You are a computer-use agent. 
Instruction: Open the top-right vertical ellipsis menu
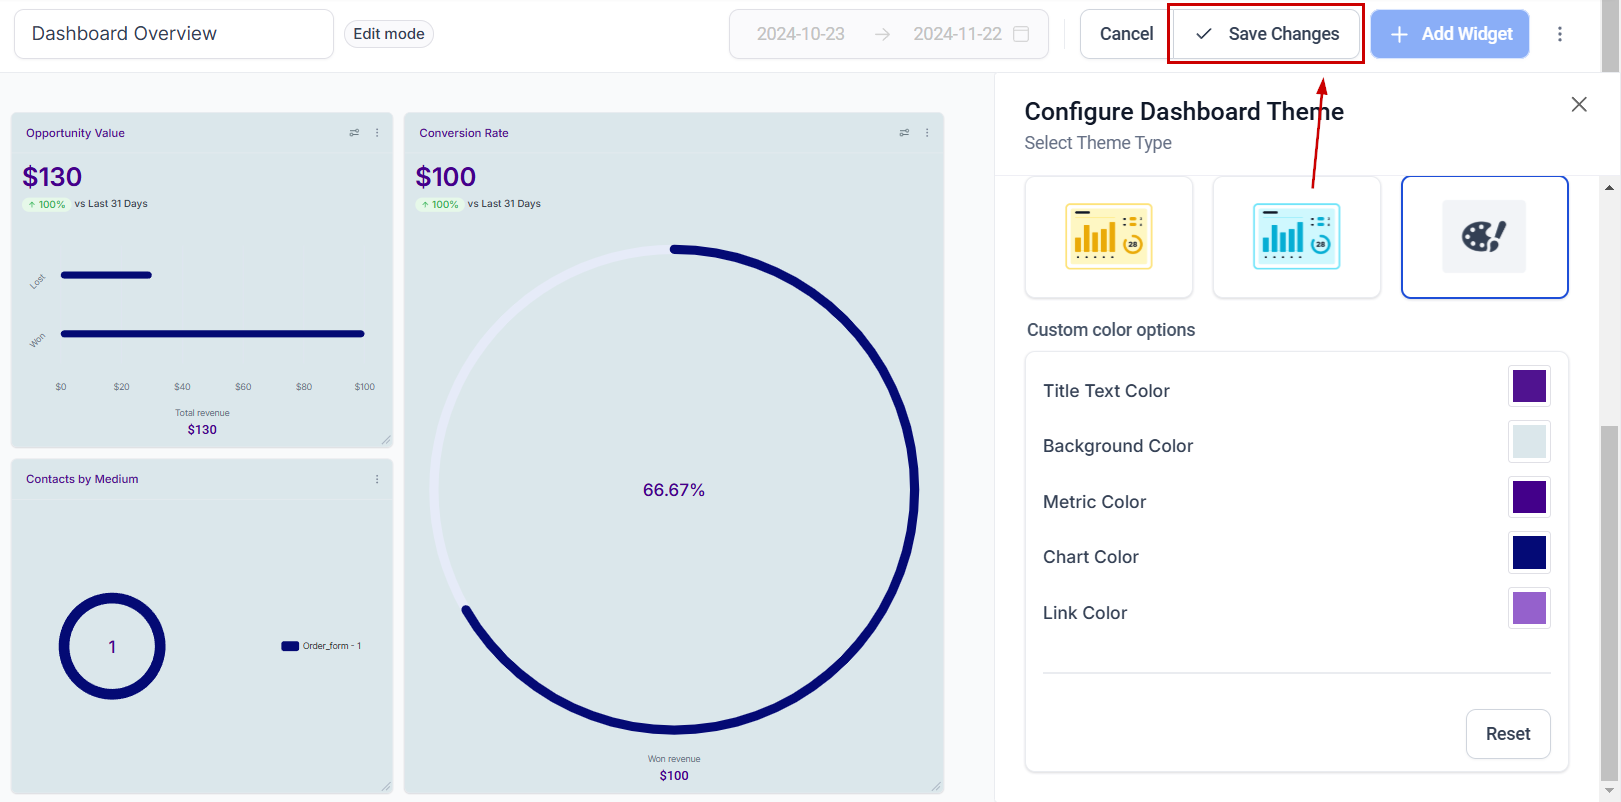coord(1559,34)
